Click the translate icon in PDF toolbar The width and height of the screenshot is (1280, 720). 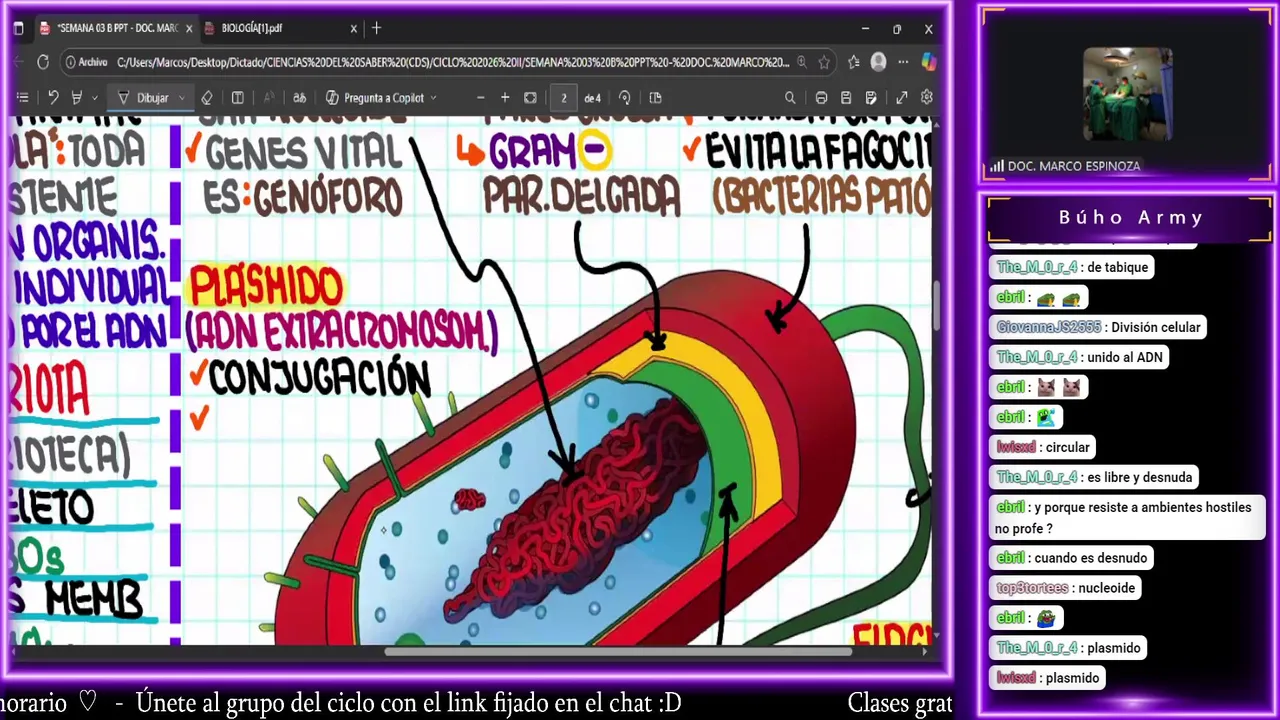pyautogui.click(x=299, y=97)
